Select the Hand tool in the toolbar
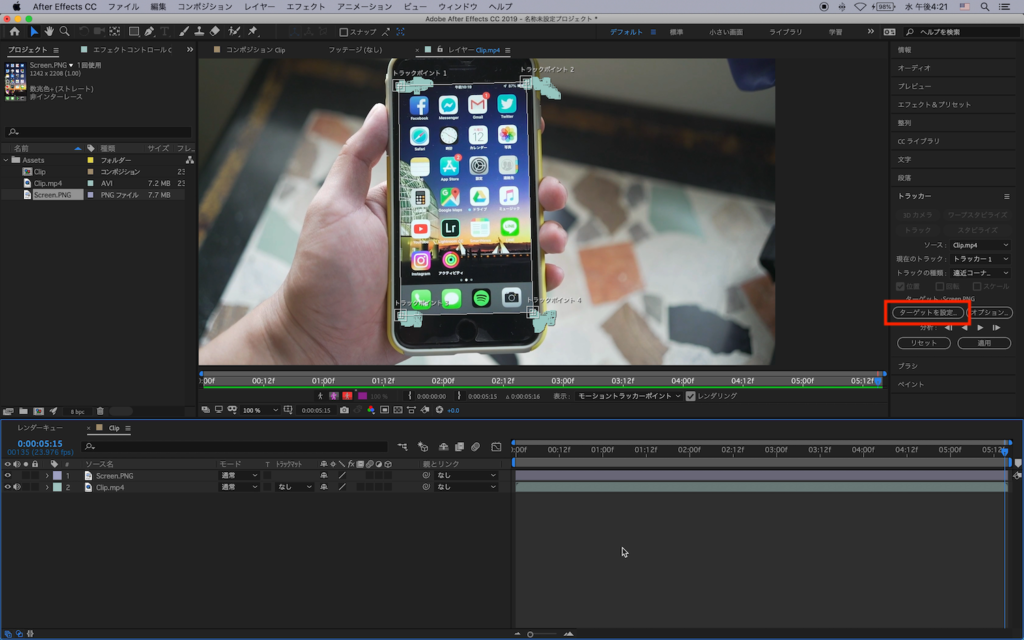1024x640 pixels. (48, 31)
